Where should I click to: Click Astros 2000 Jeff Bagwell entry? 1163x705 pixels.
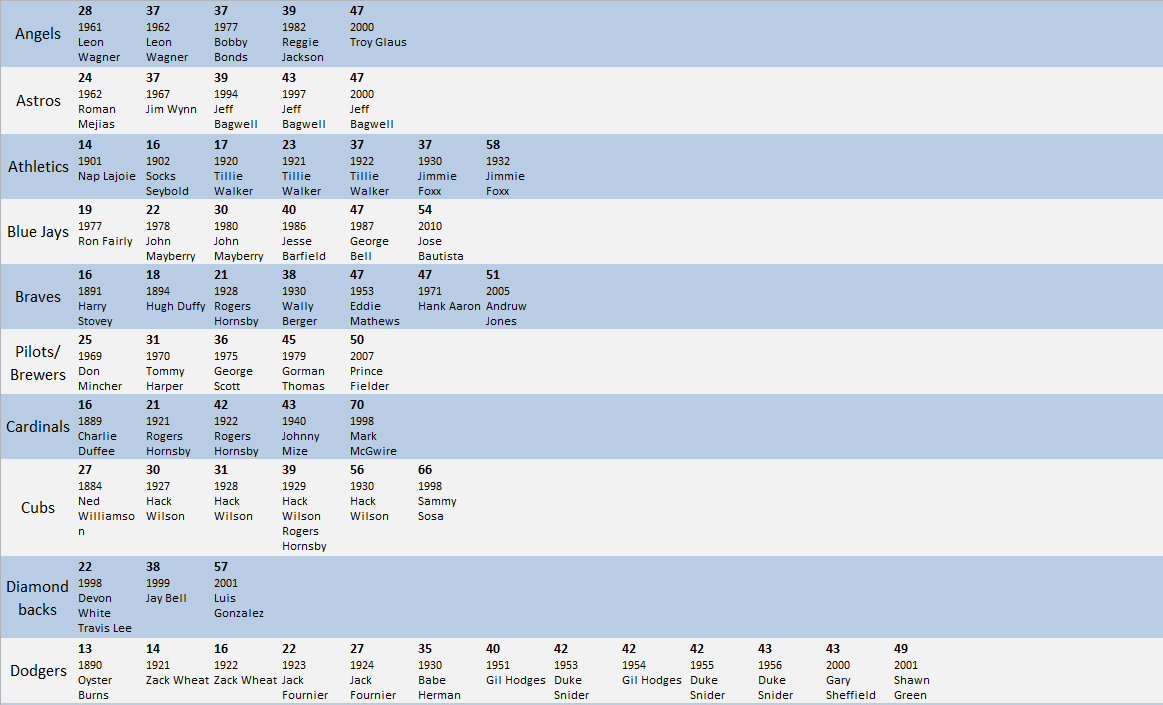click(372, 101)
